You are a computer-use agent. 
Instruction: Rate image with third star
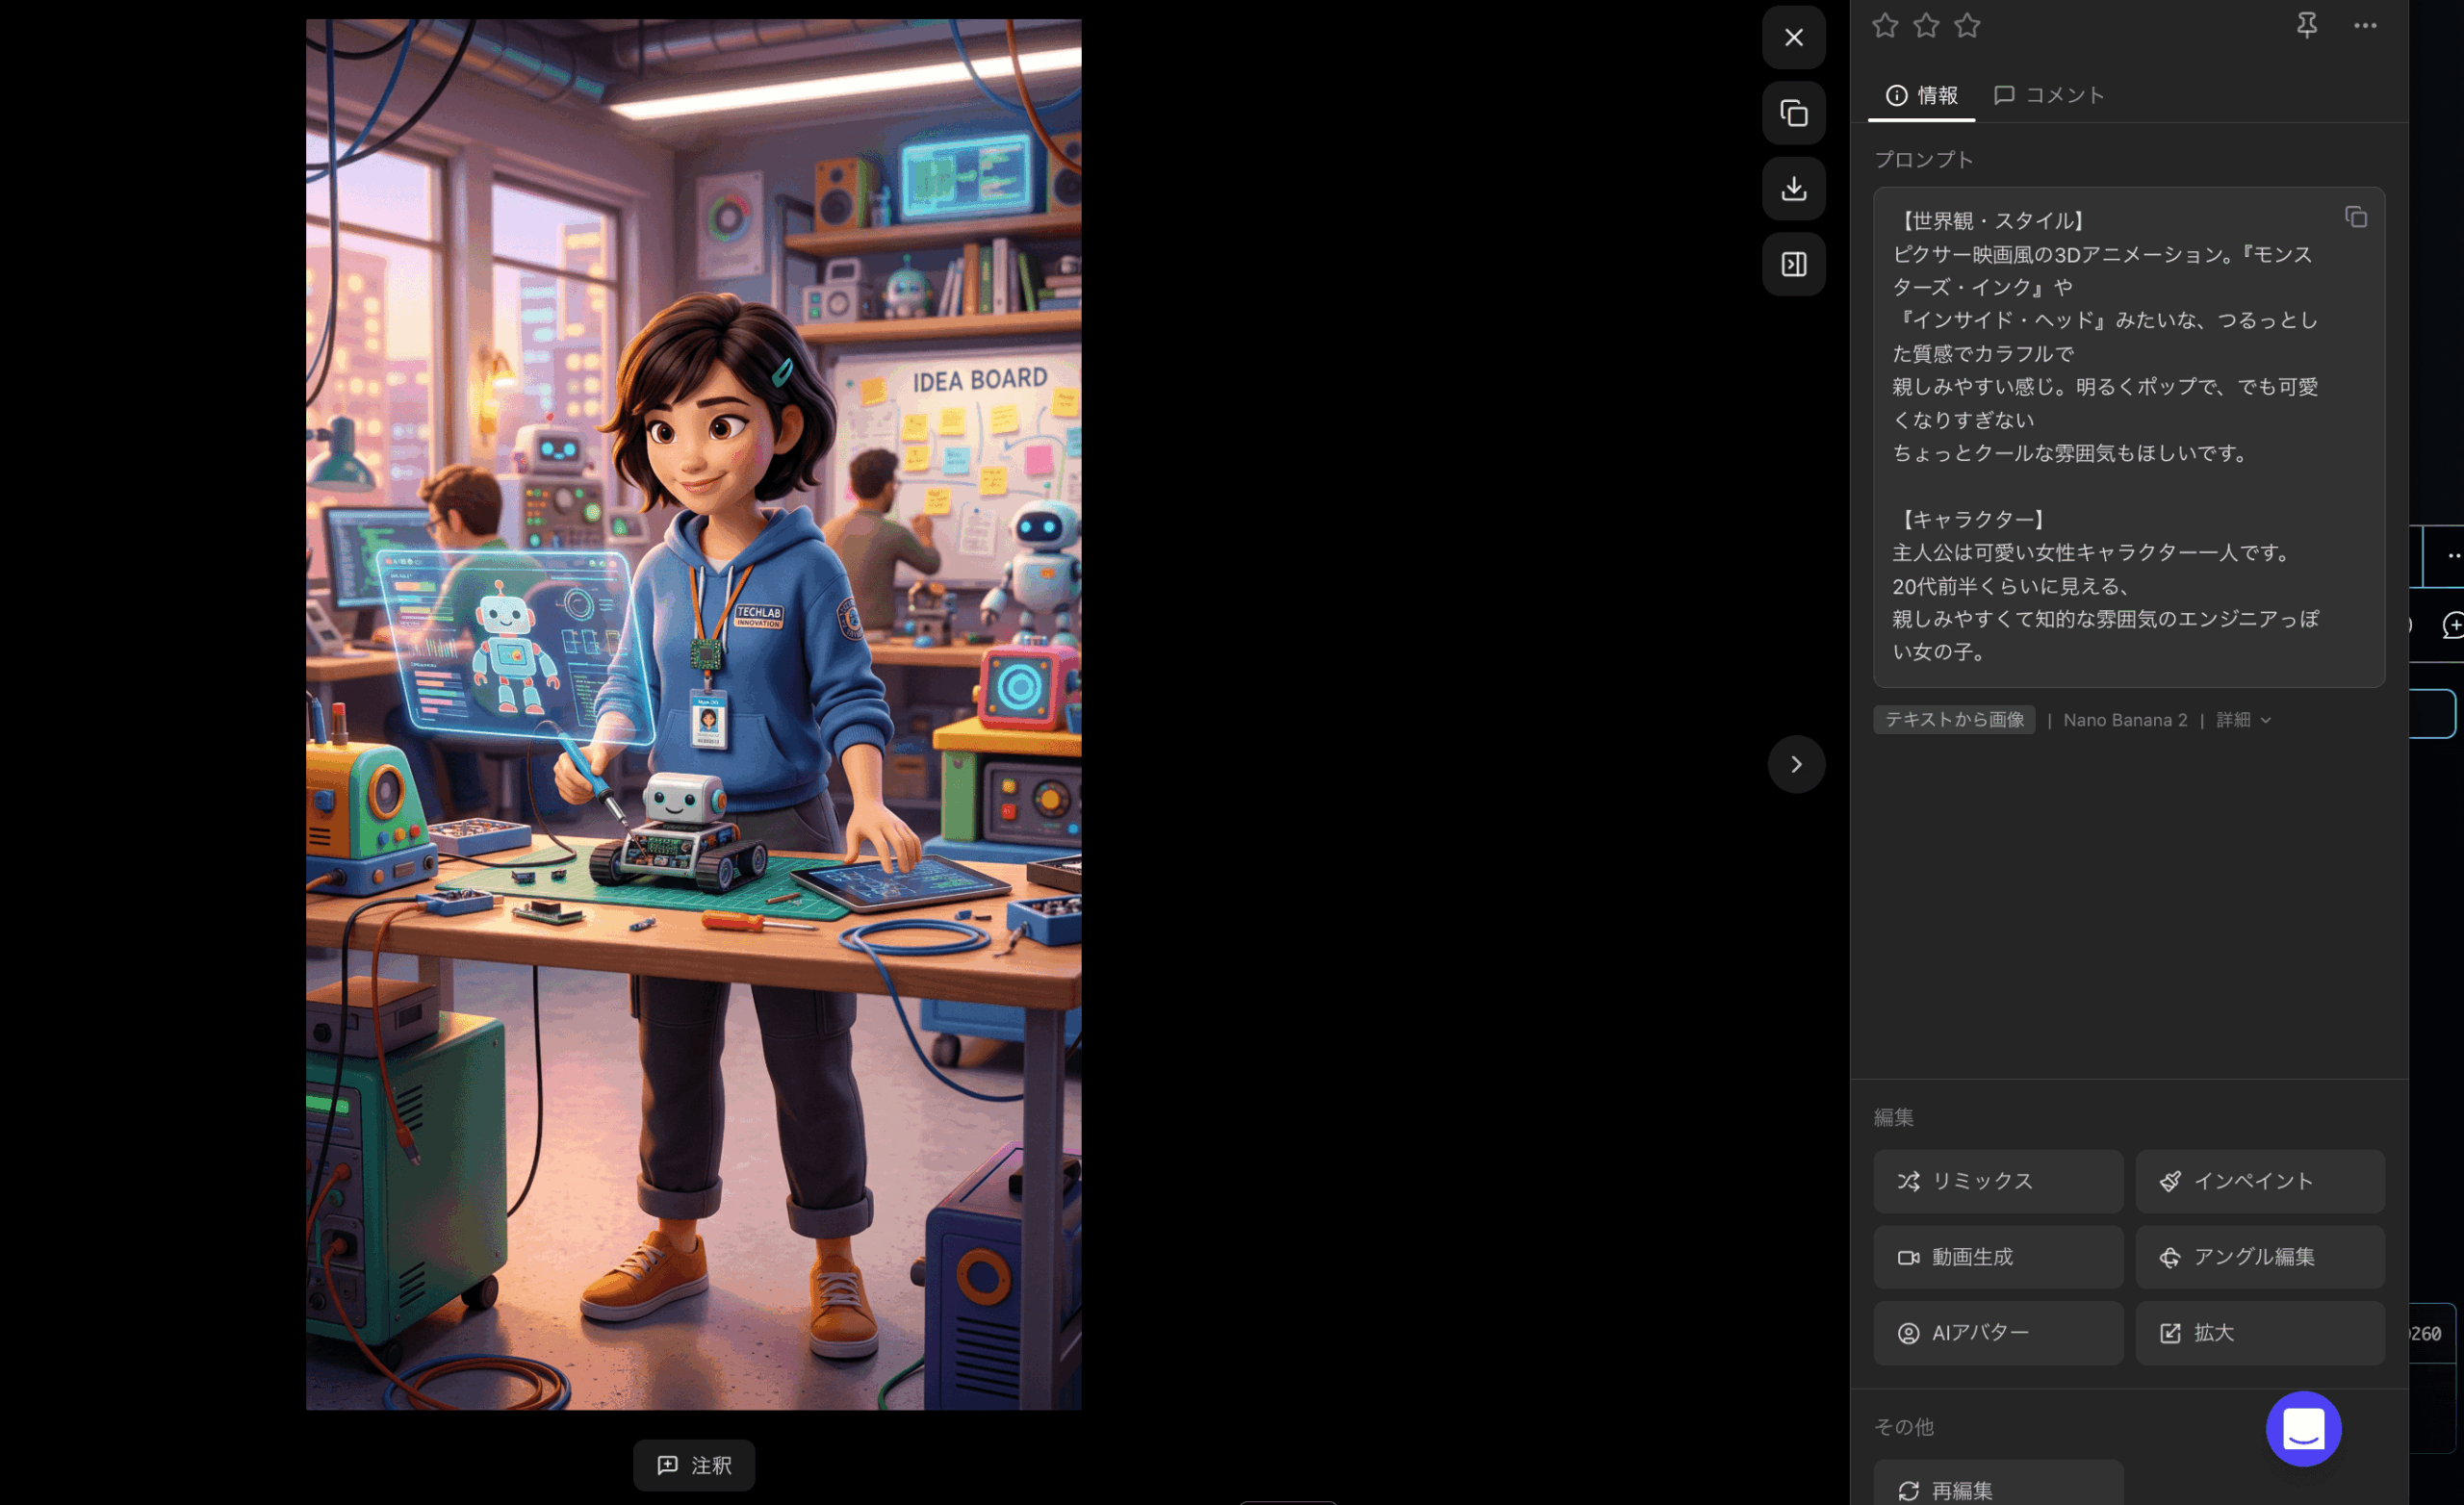1966,25
